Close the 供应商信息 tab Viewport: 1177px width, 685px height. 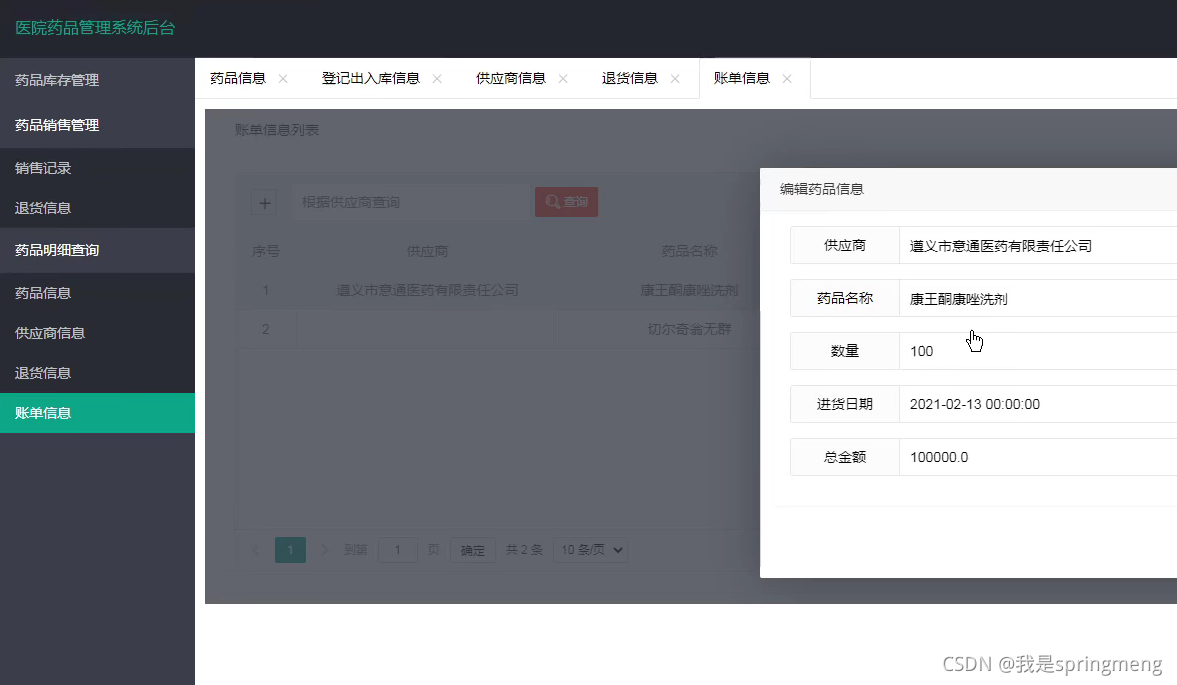[563, 79]
